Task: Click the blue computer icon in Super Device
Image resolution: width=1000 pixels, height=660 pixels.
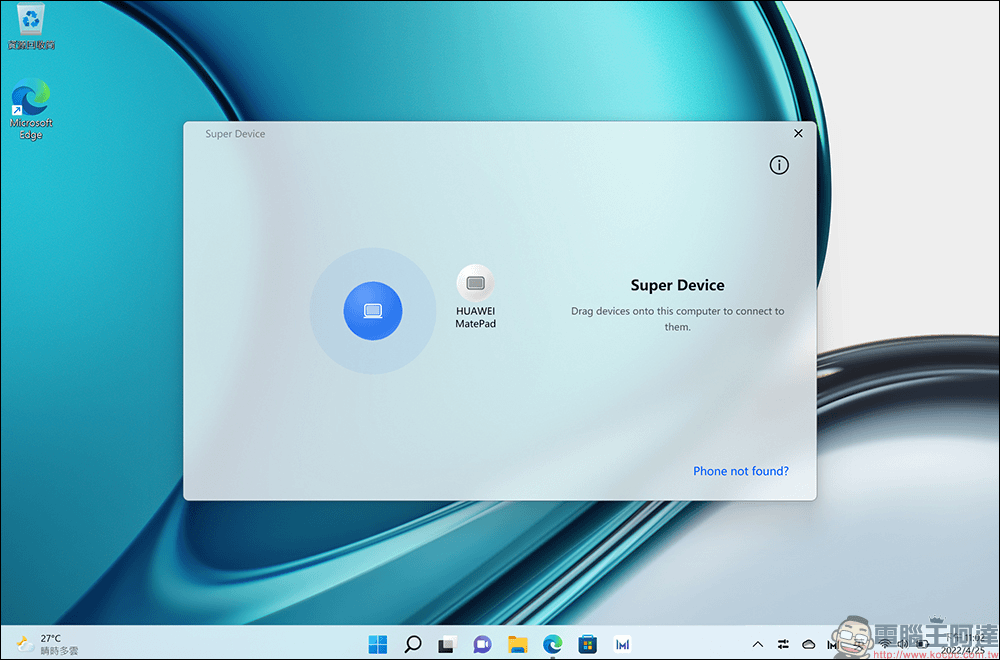Action: (373, 311)
